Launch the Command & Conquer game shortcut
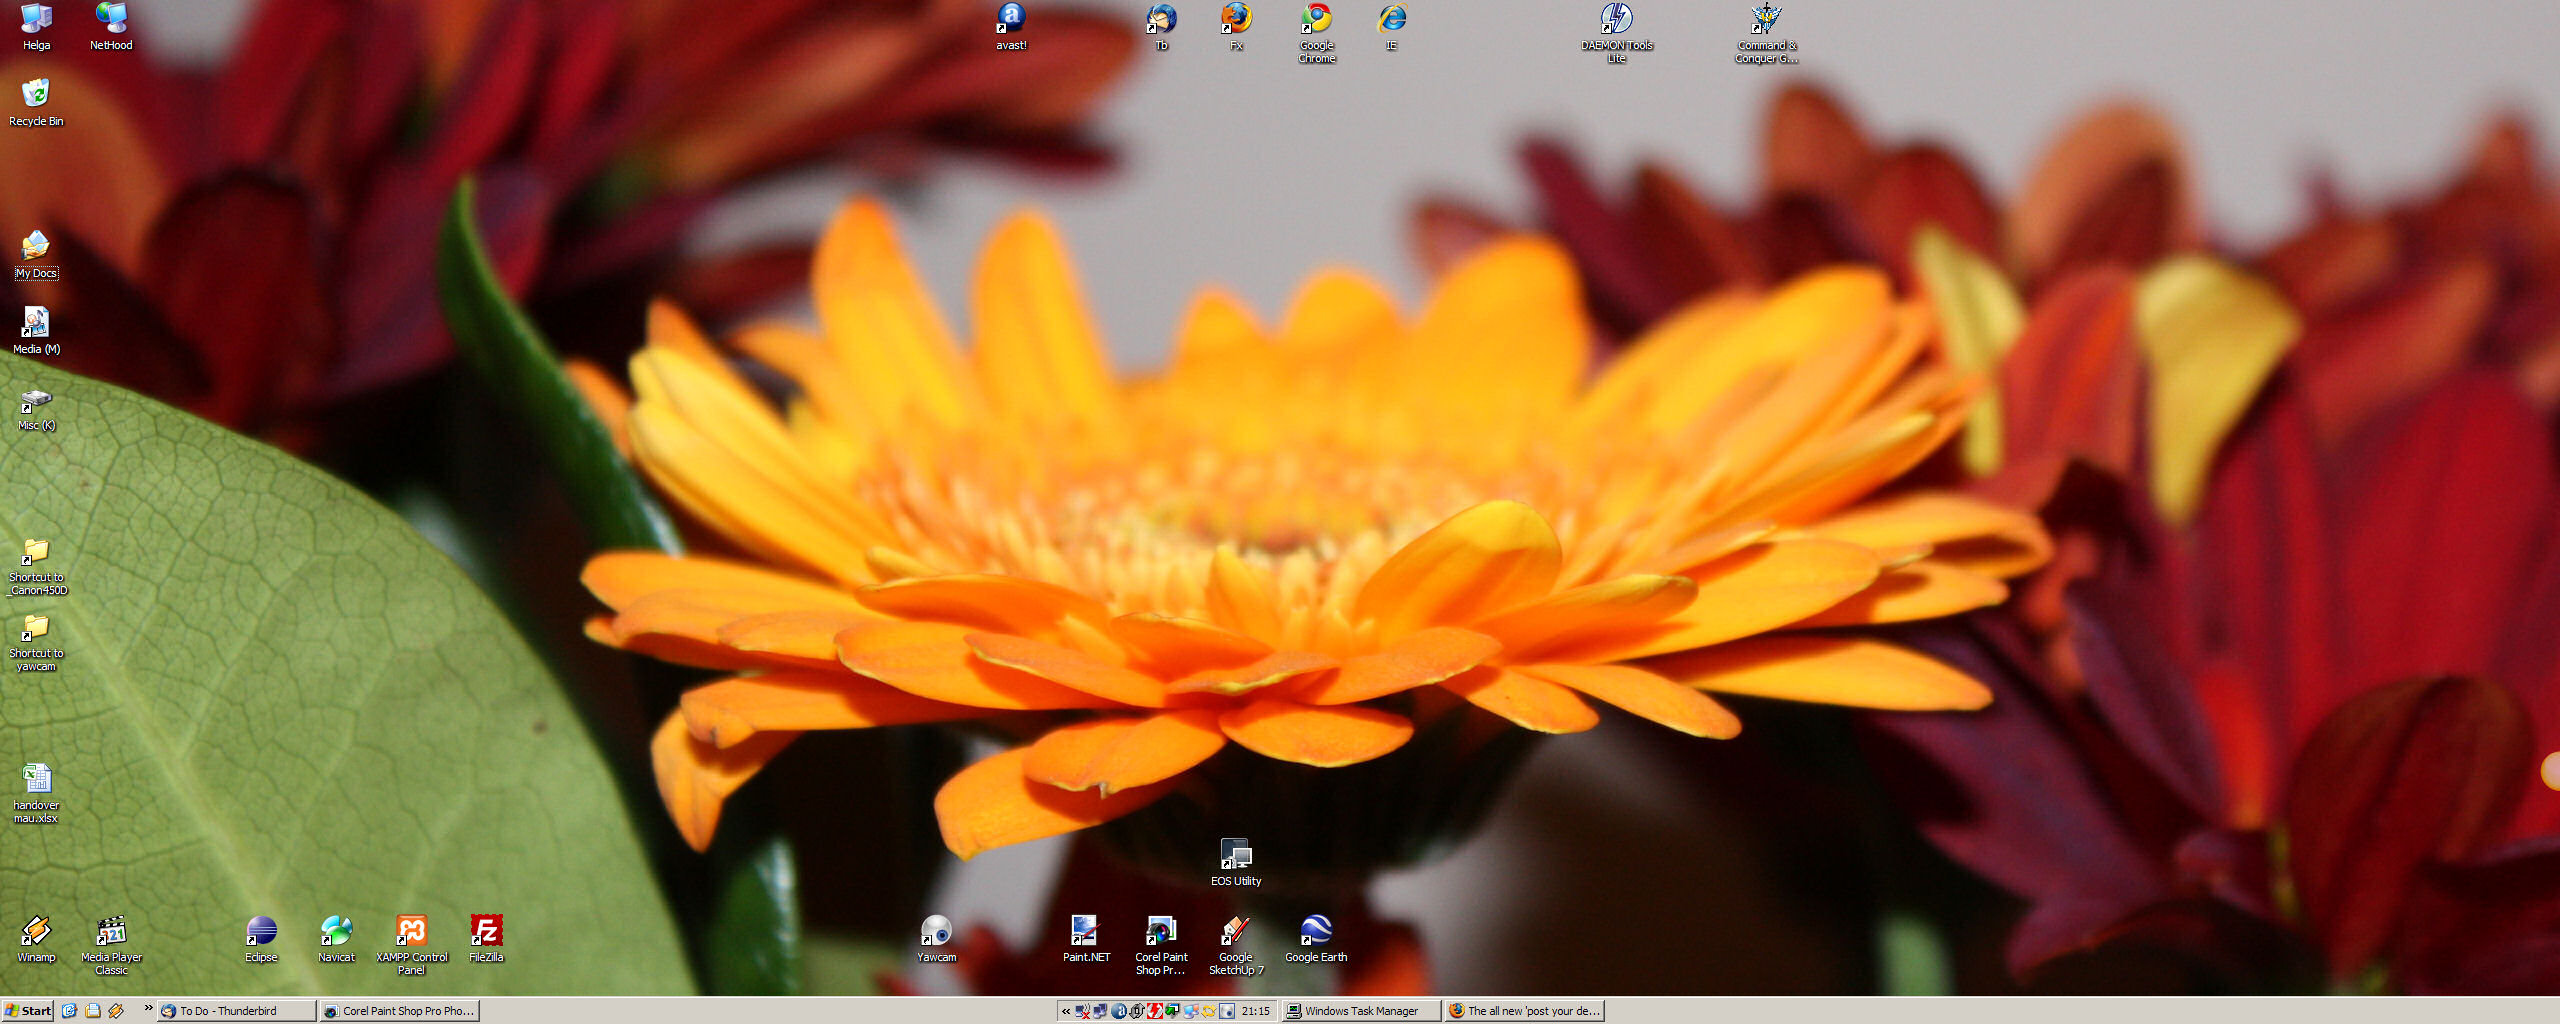This screenshot has width=2560, height=1024. pos(1766,32)
